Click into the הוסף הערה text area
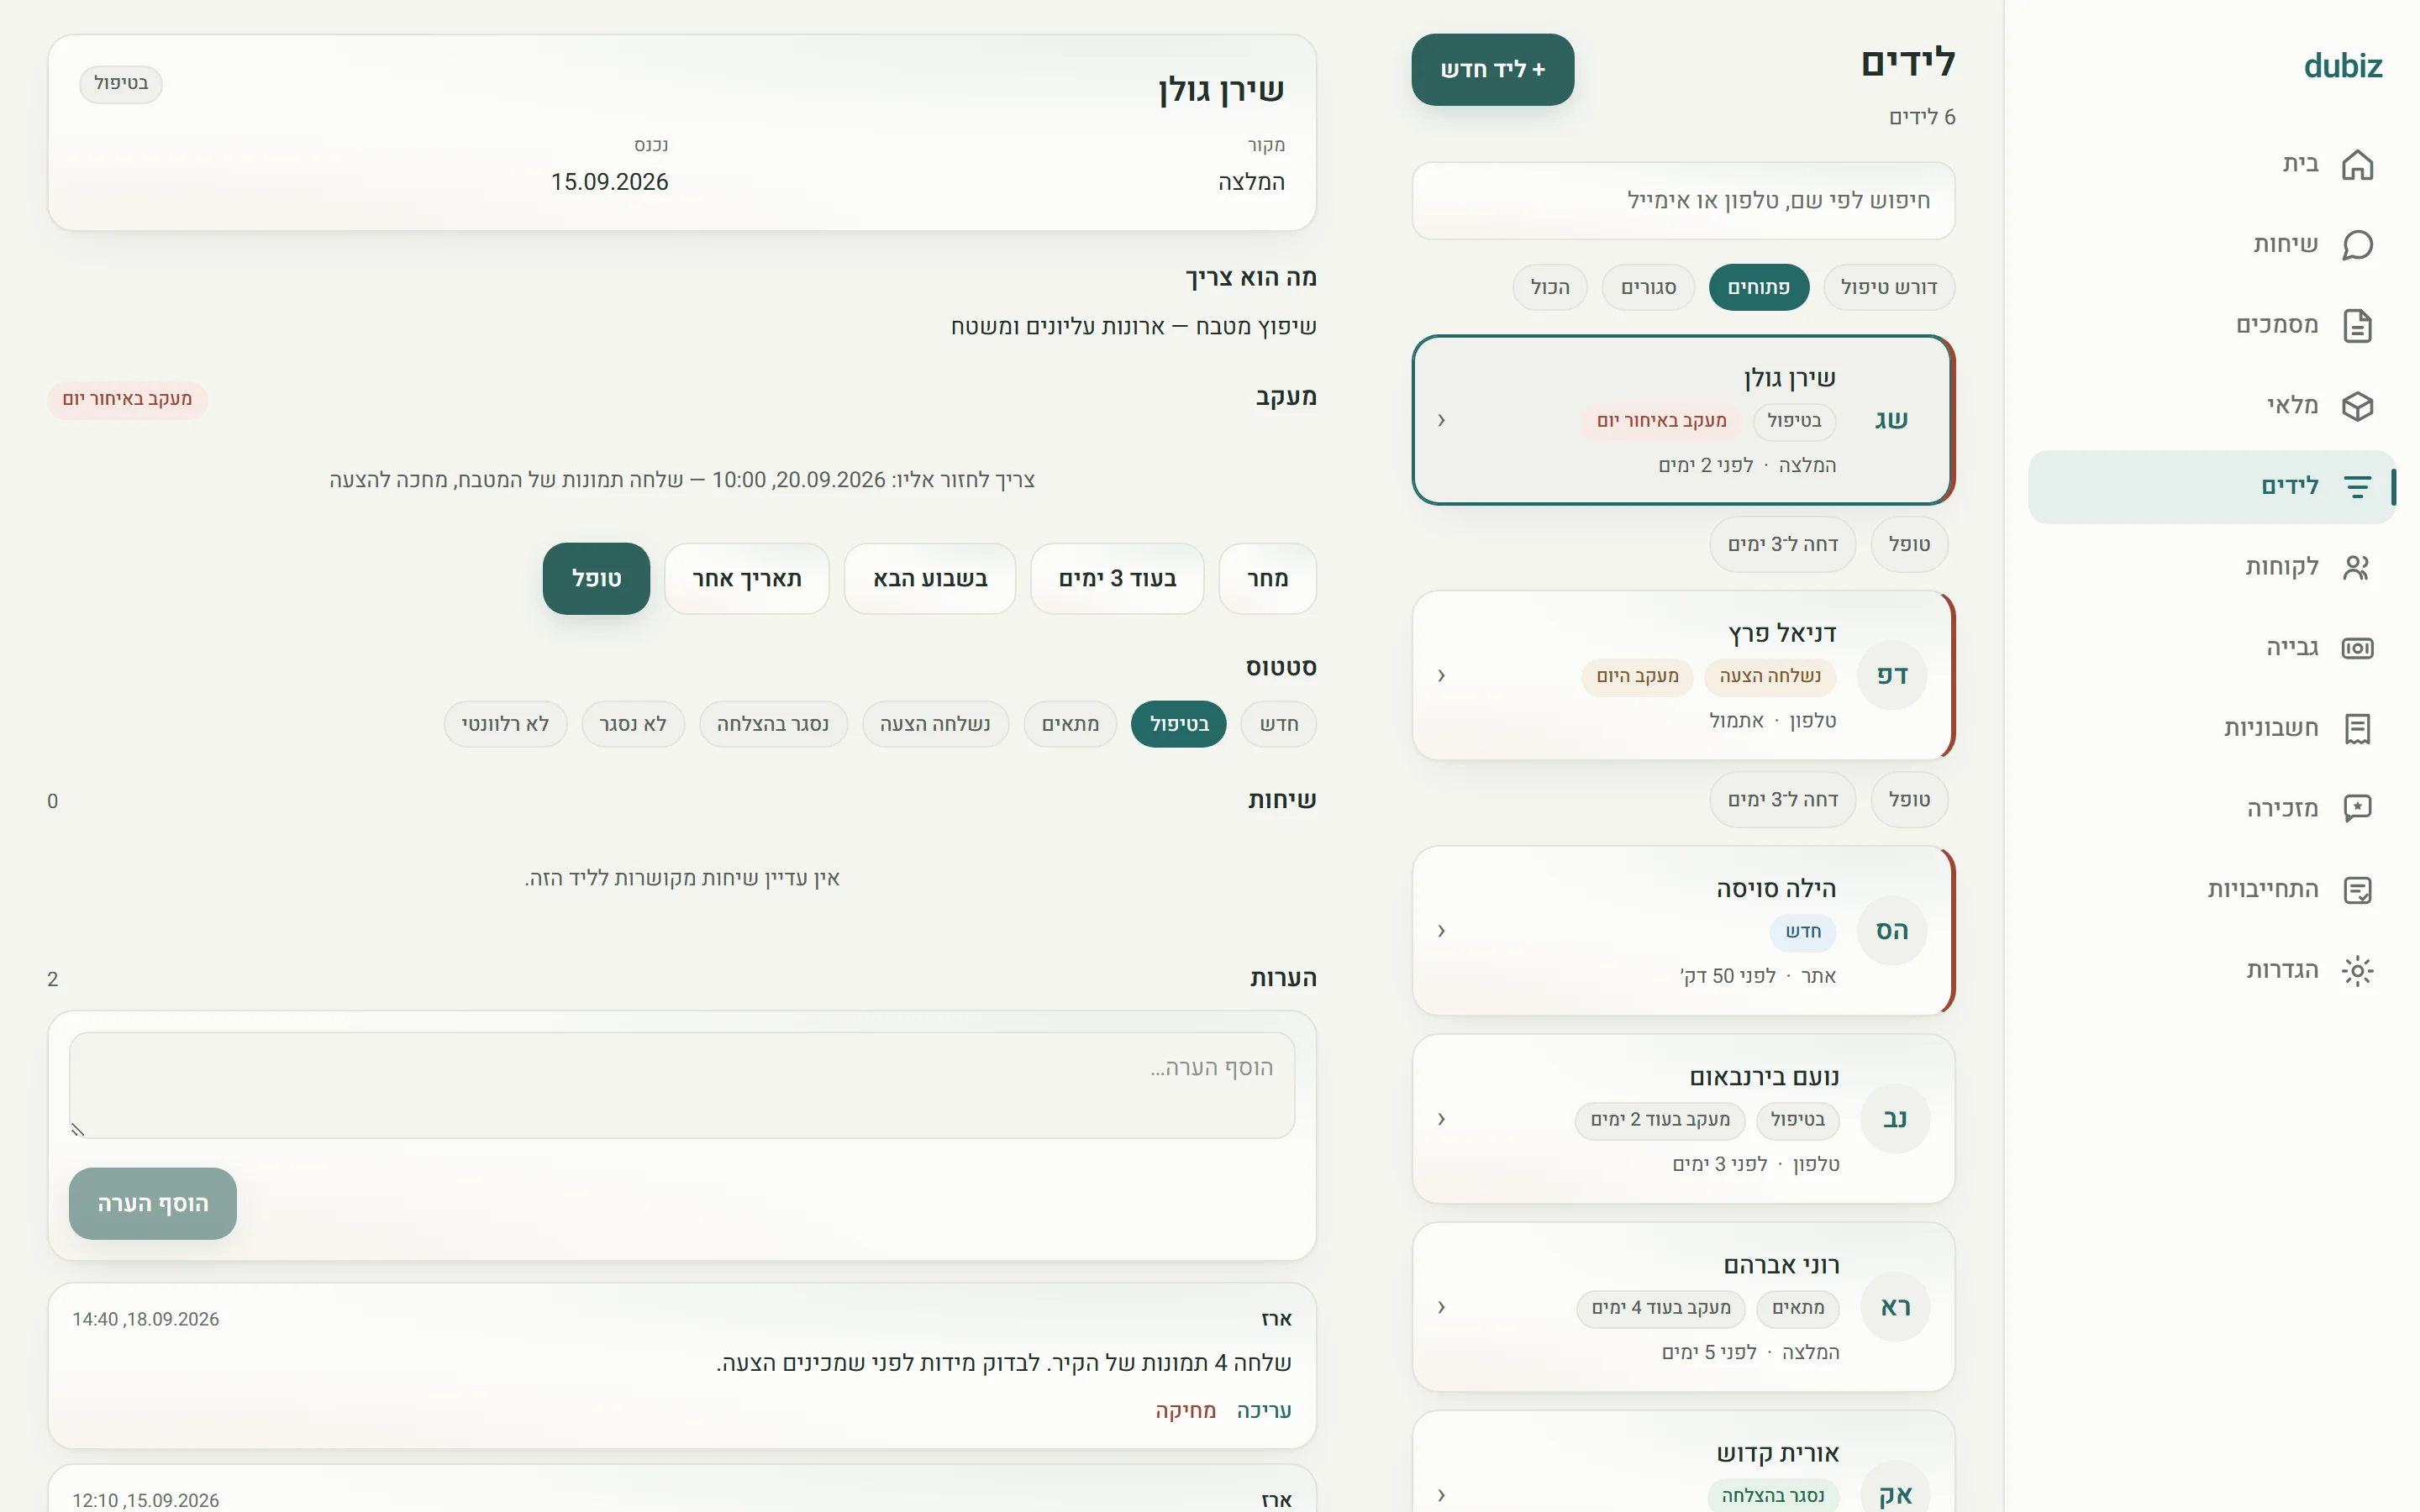The image size is (2420, 1512). tap(682, 1085)
